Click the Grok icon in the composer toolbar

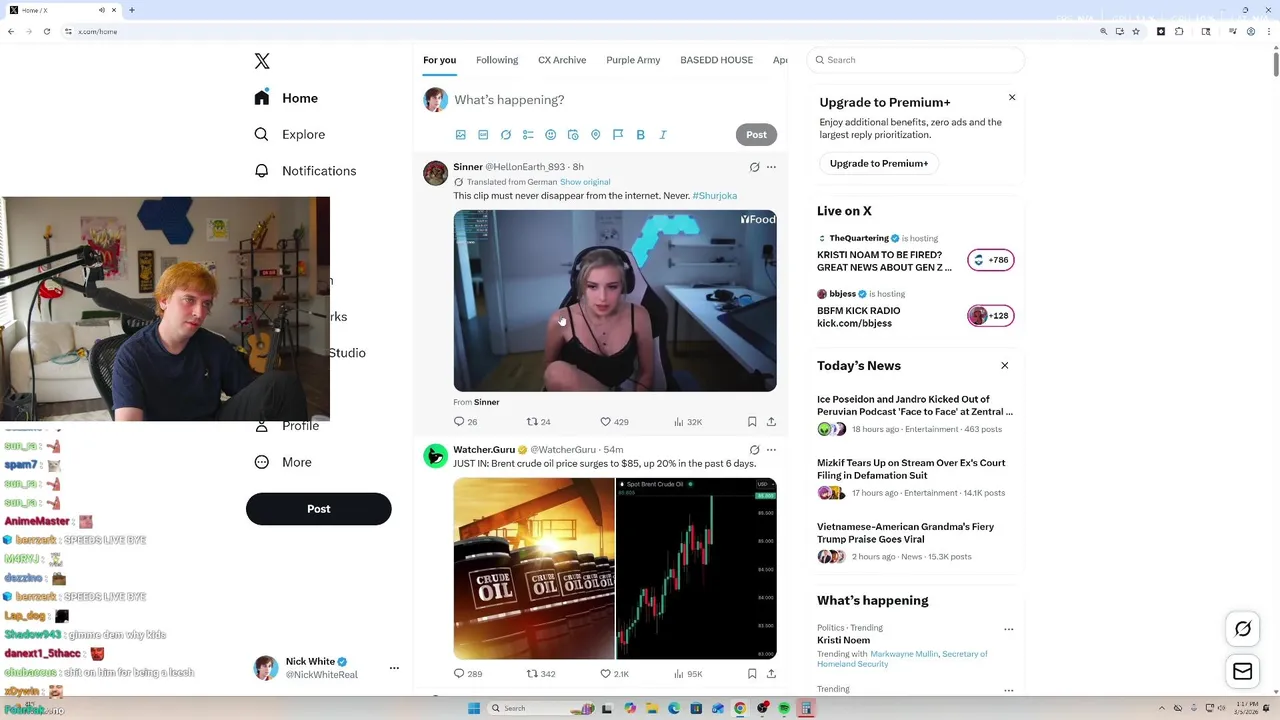506,135
